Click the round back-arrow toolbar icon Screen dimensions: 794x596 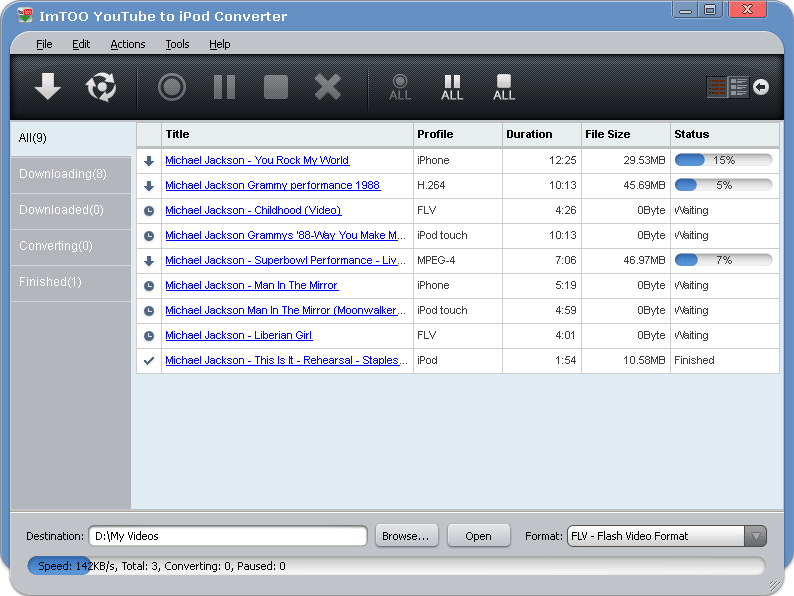[x=761, y=87]
